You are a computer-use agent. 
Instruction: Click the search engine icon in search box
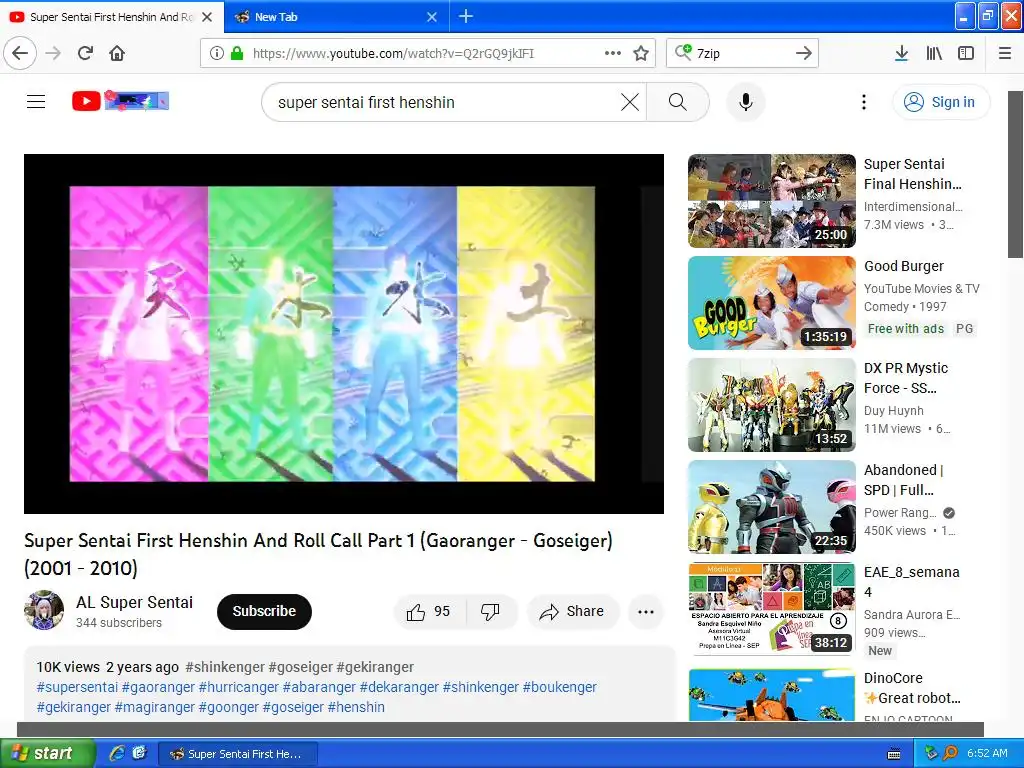[x=683, y=52]
